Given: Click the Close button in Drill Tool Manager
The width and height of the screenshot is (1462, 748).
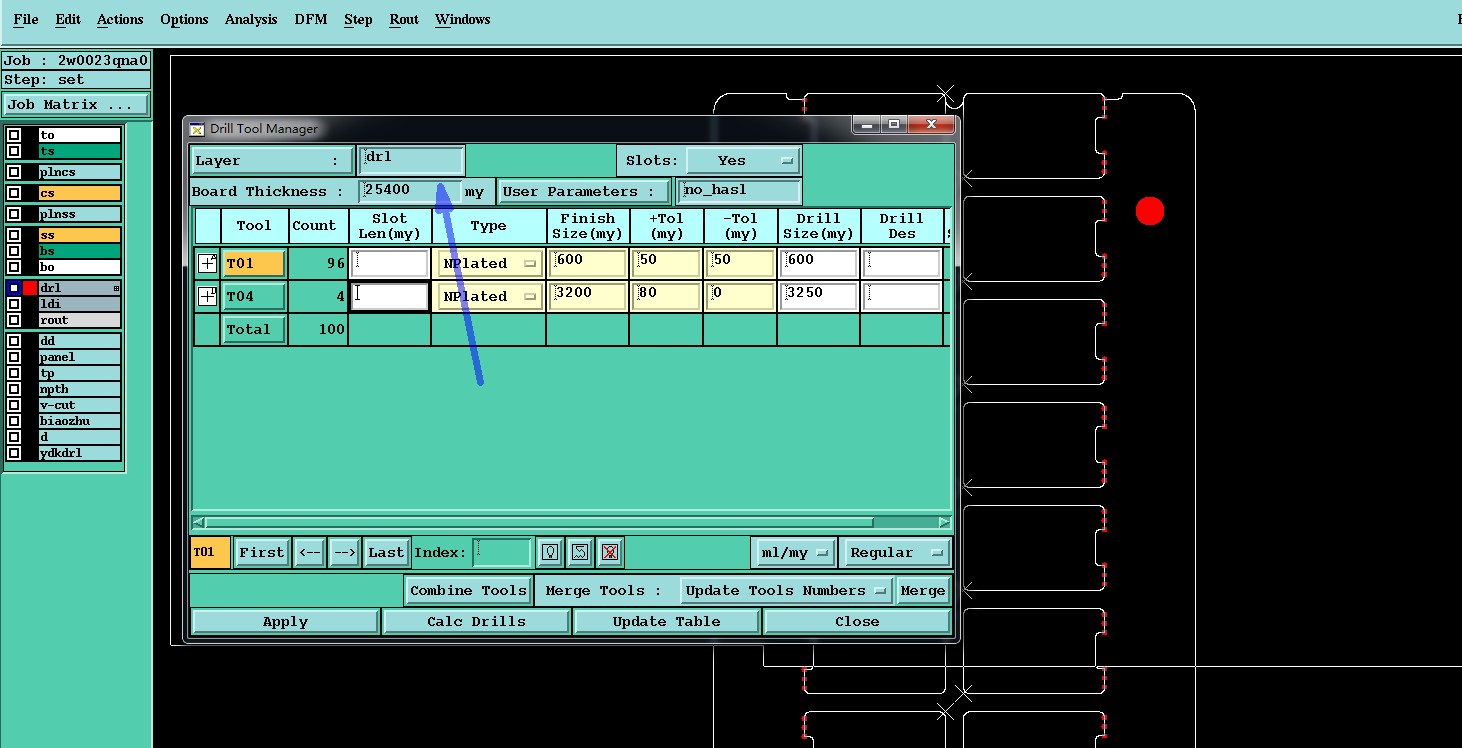Looking at the screenshot, I should click(857, 621).
